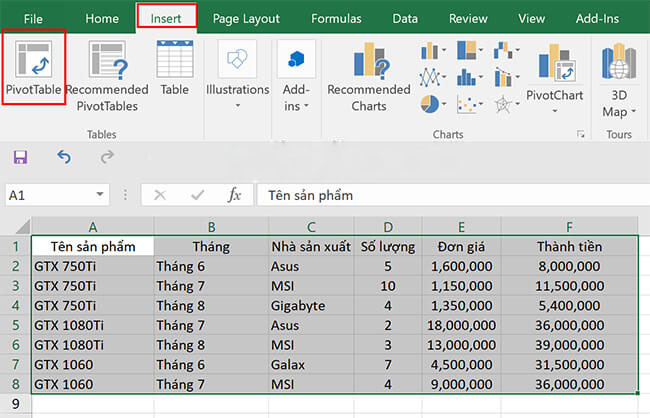650x418 pixels.
Task: Insert a scatter or bubble chart
Action: tap(470, 104)
